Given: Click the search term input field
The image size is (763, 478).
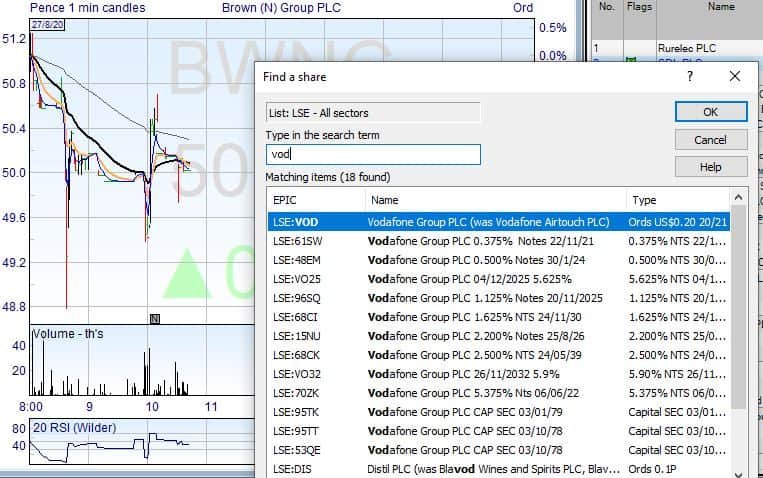Looking at the screenshot, I should point(372,155).
